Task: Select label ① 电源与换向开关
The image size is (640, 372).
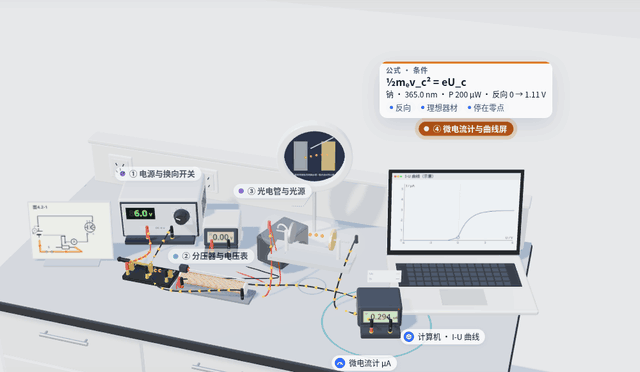Action: (158, 174)
